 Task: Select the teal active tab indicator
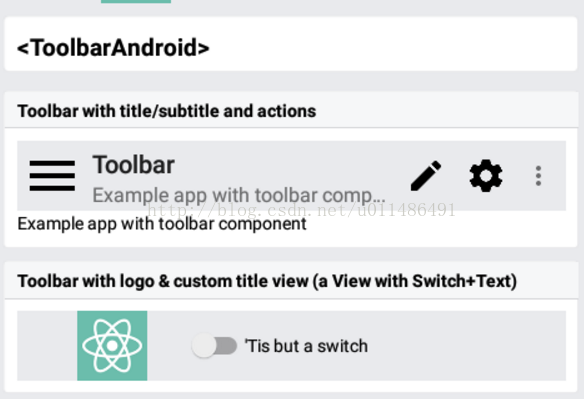136,1
